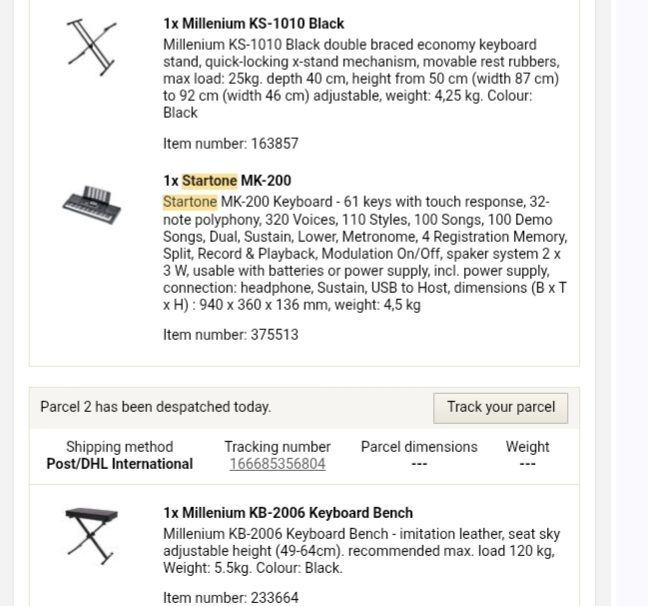Click Post/DHL International shipping method label
This screenshot has width=648, height=606.
click(120, 464)
